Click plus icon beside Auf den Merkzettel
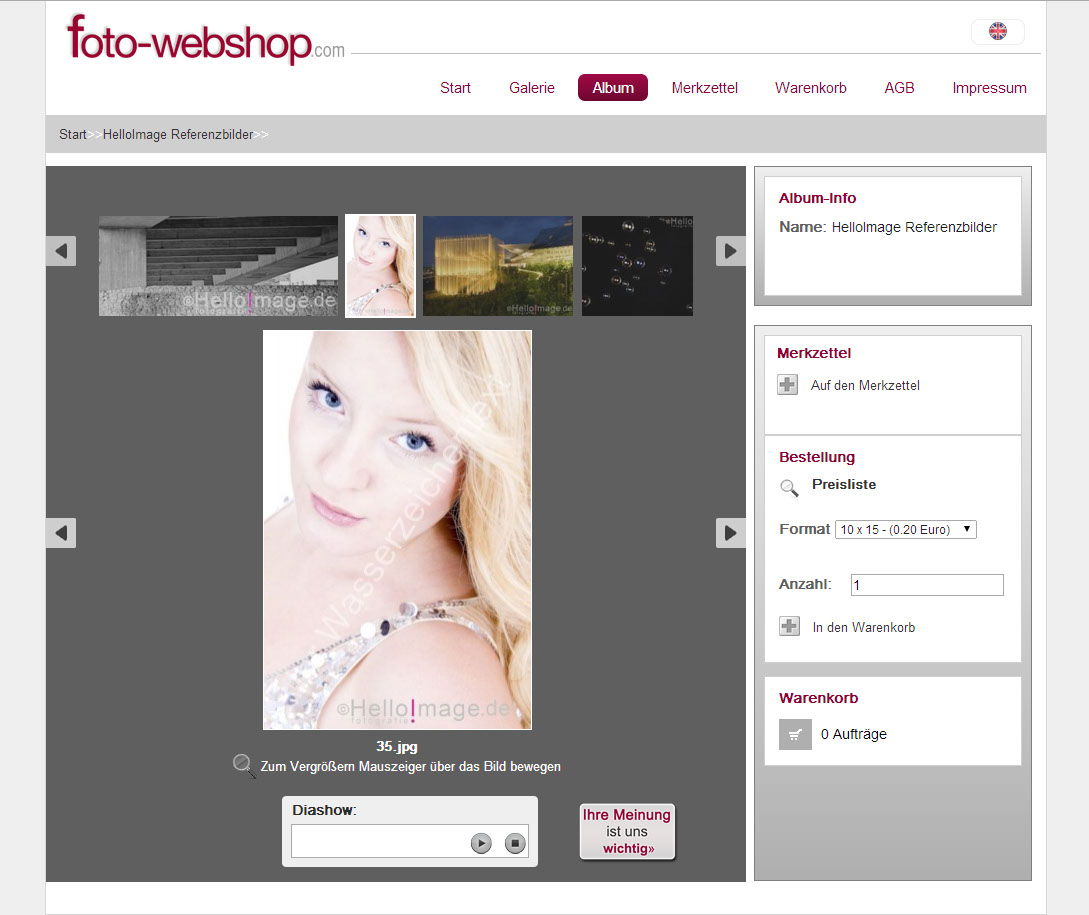The image size is (1089, 915). tap(788, 385)
